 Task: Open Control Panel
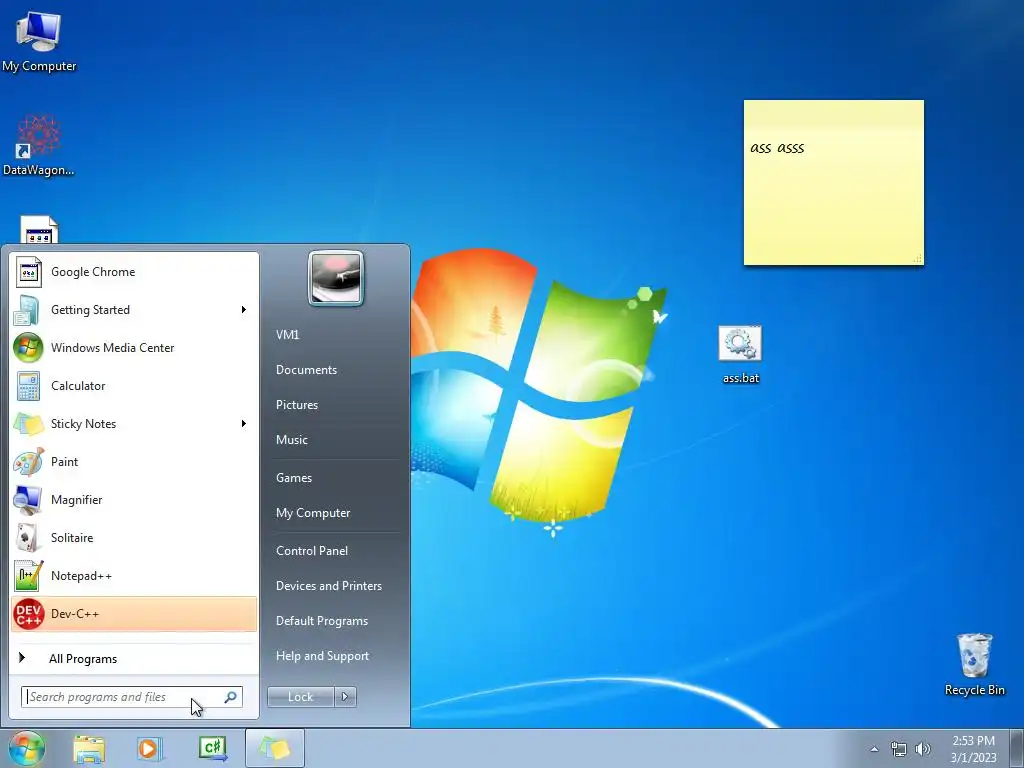click(x=312, y=551)
